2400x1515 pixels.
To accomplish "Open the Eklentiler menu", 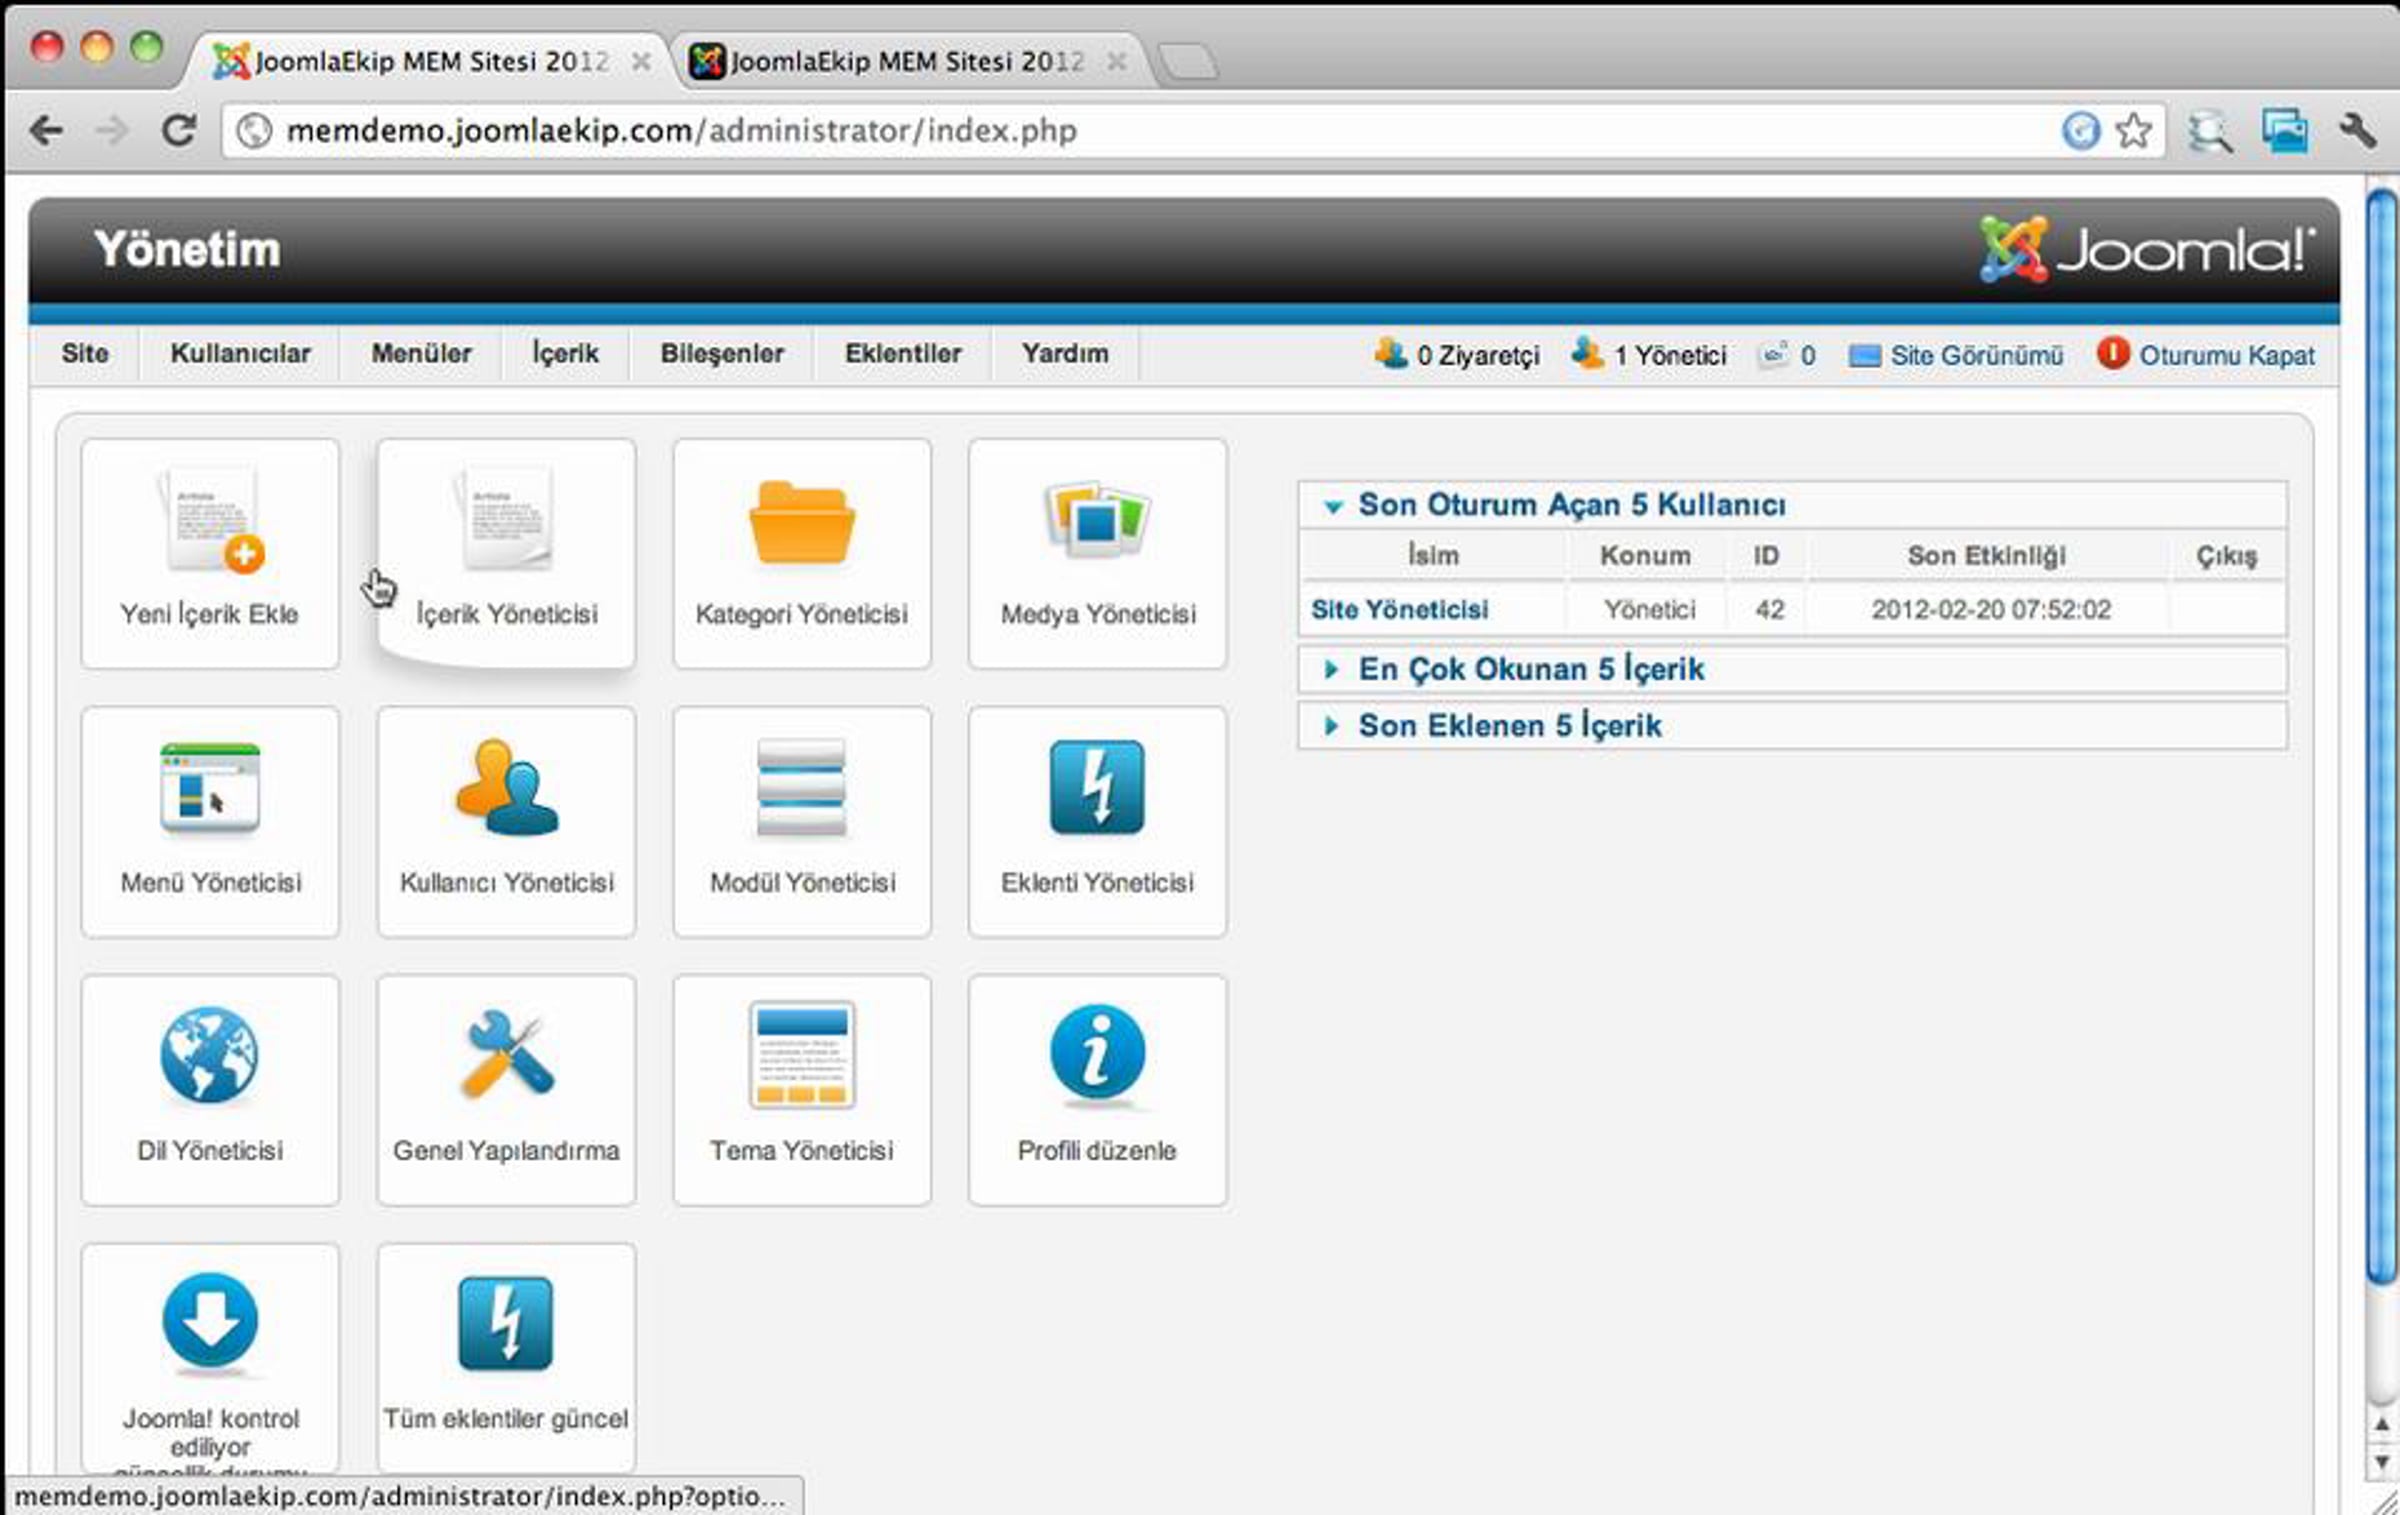I will (x=903, y=354).
